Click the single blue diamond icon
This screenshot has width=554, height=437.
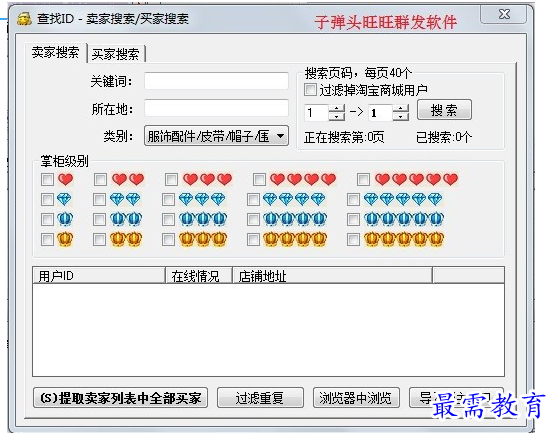pos(64,200)
